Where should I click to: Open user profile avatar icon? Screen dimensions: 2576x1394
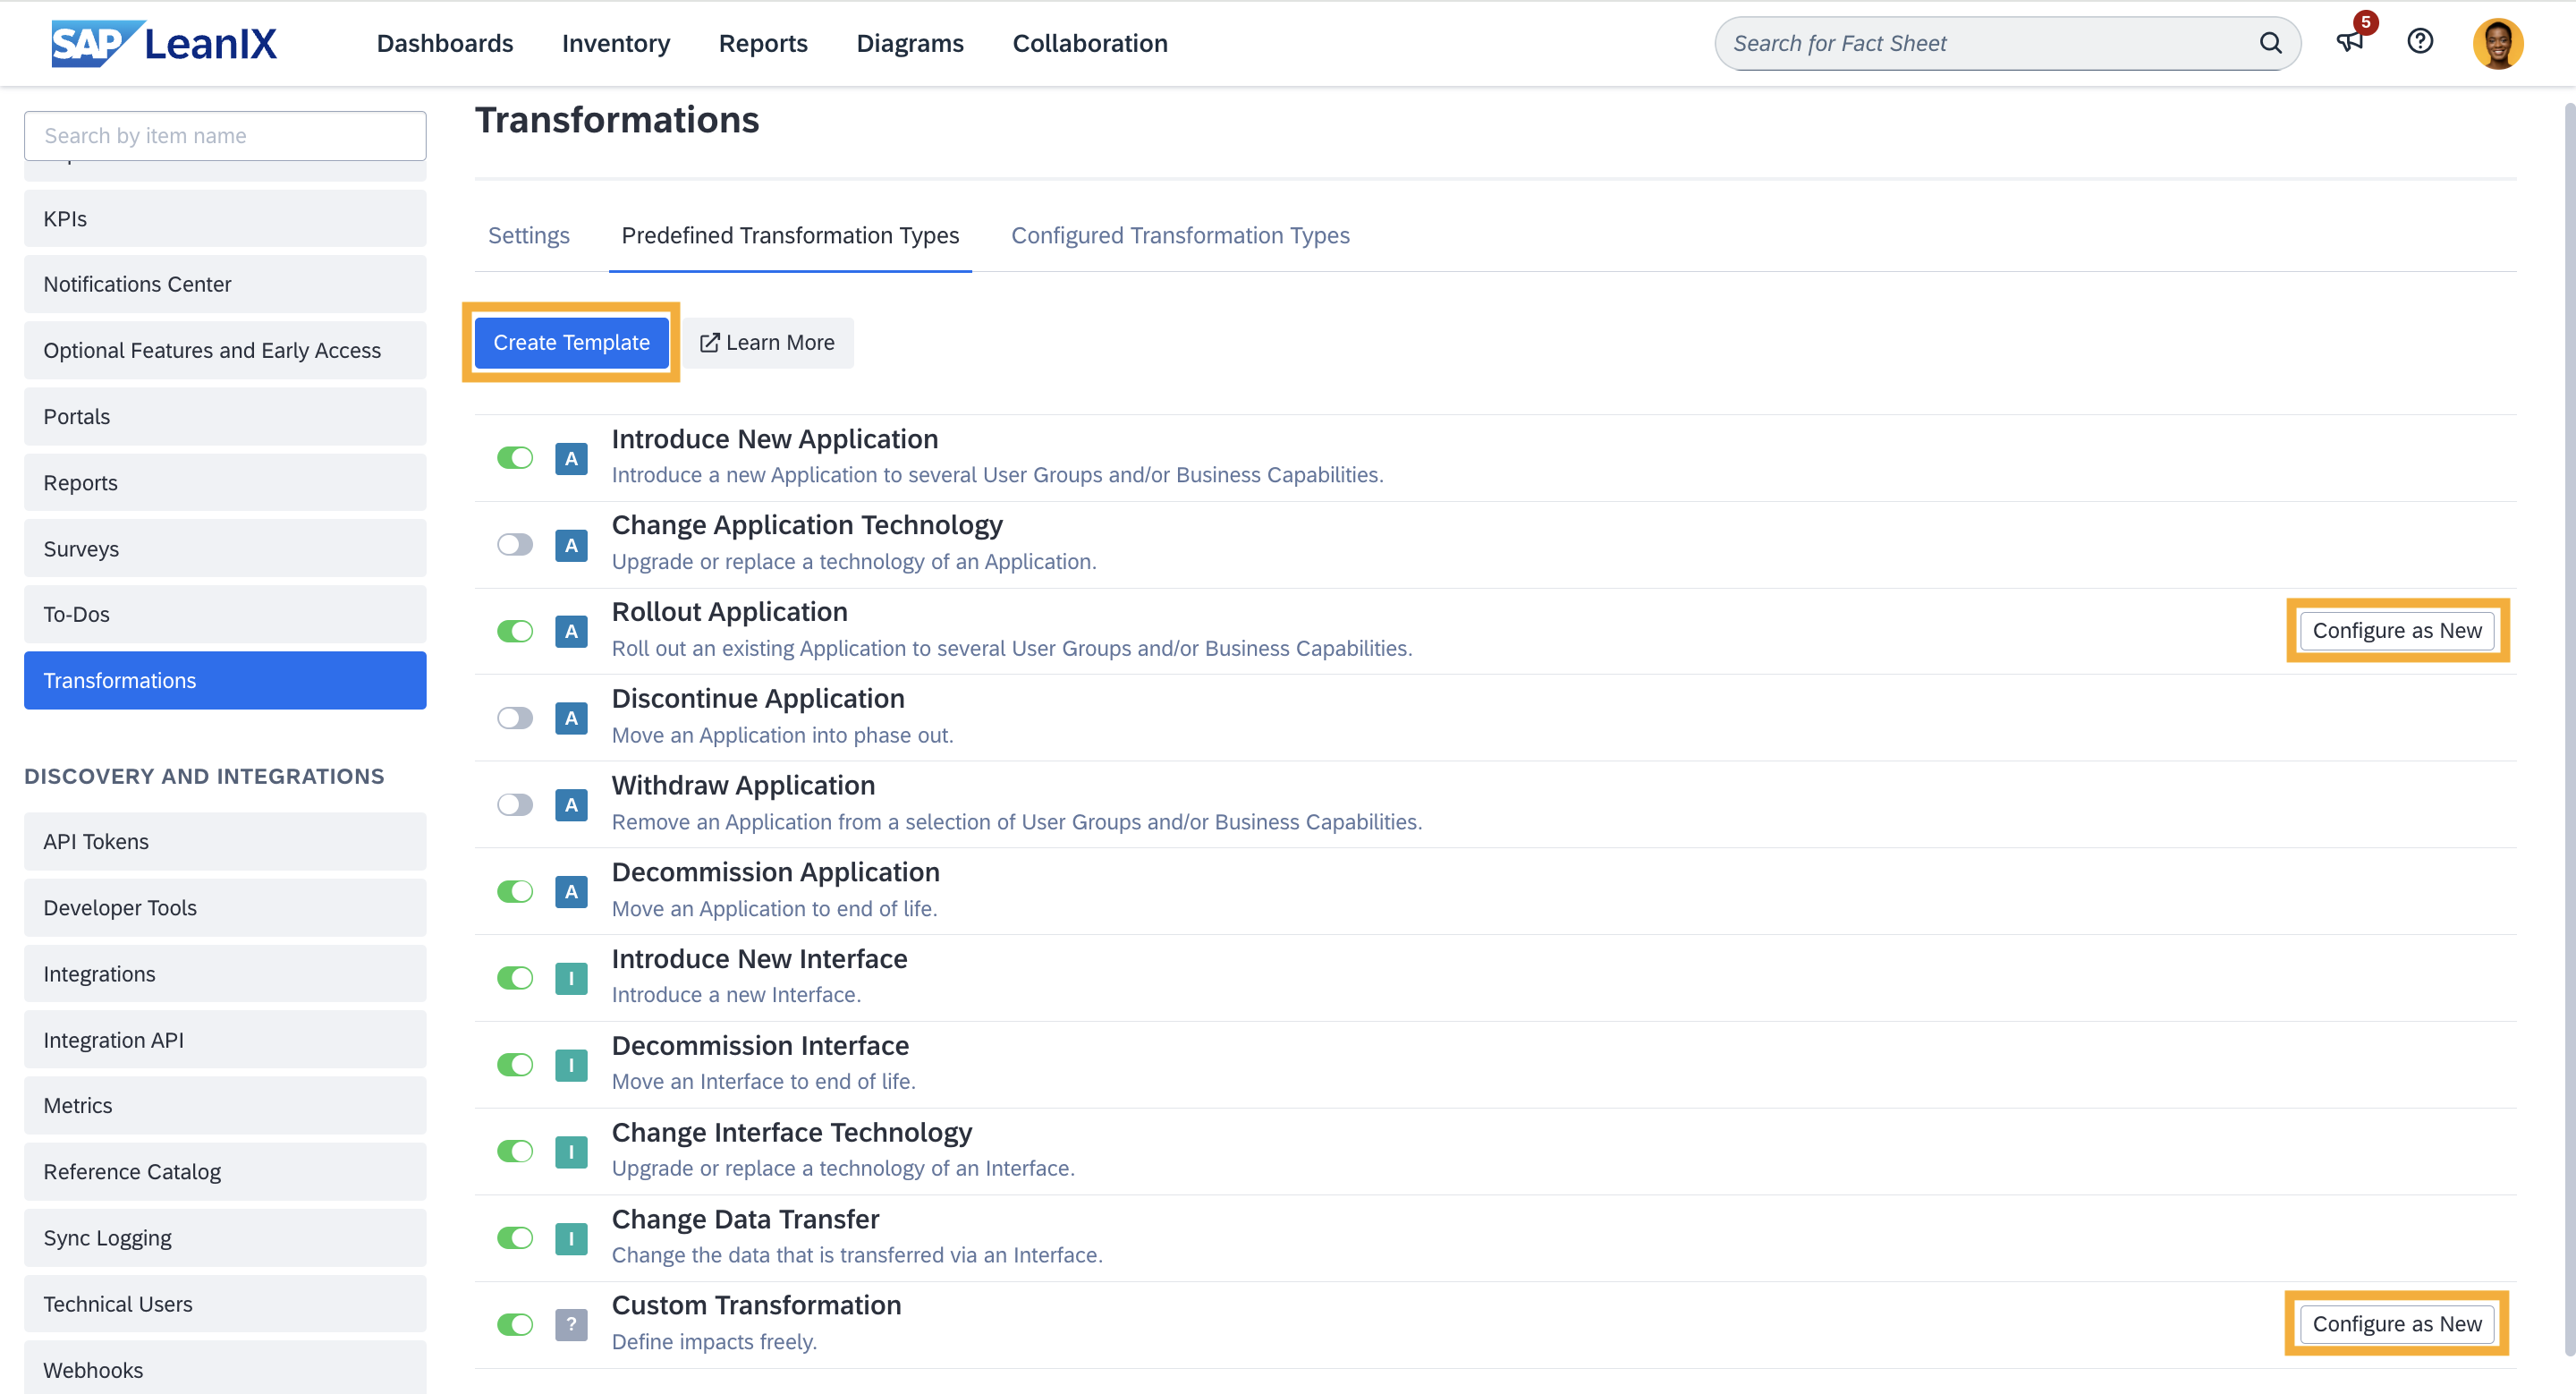click(x=2497, y=43)
